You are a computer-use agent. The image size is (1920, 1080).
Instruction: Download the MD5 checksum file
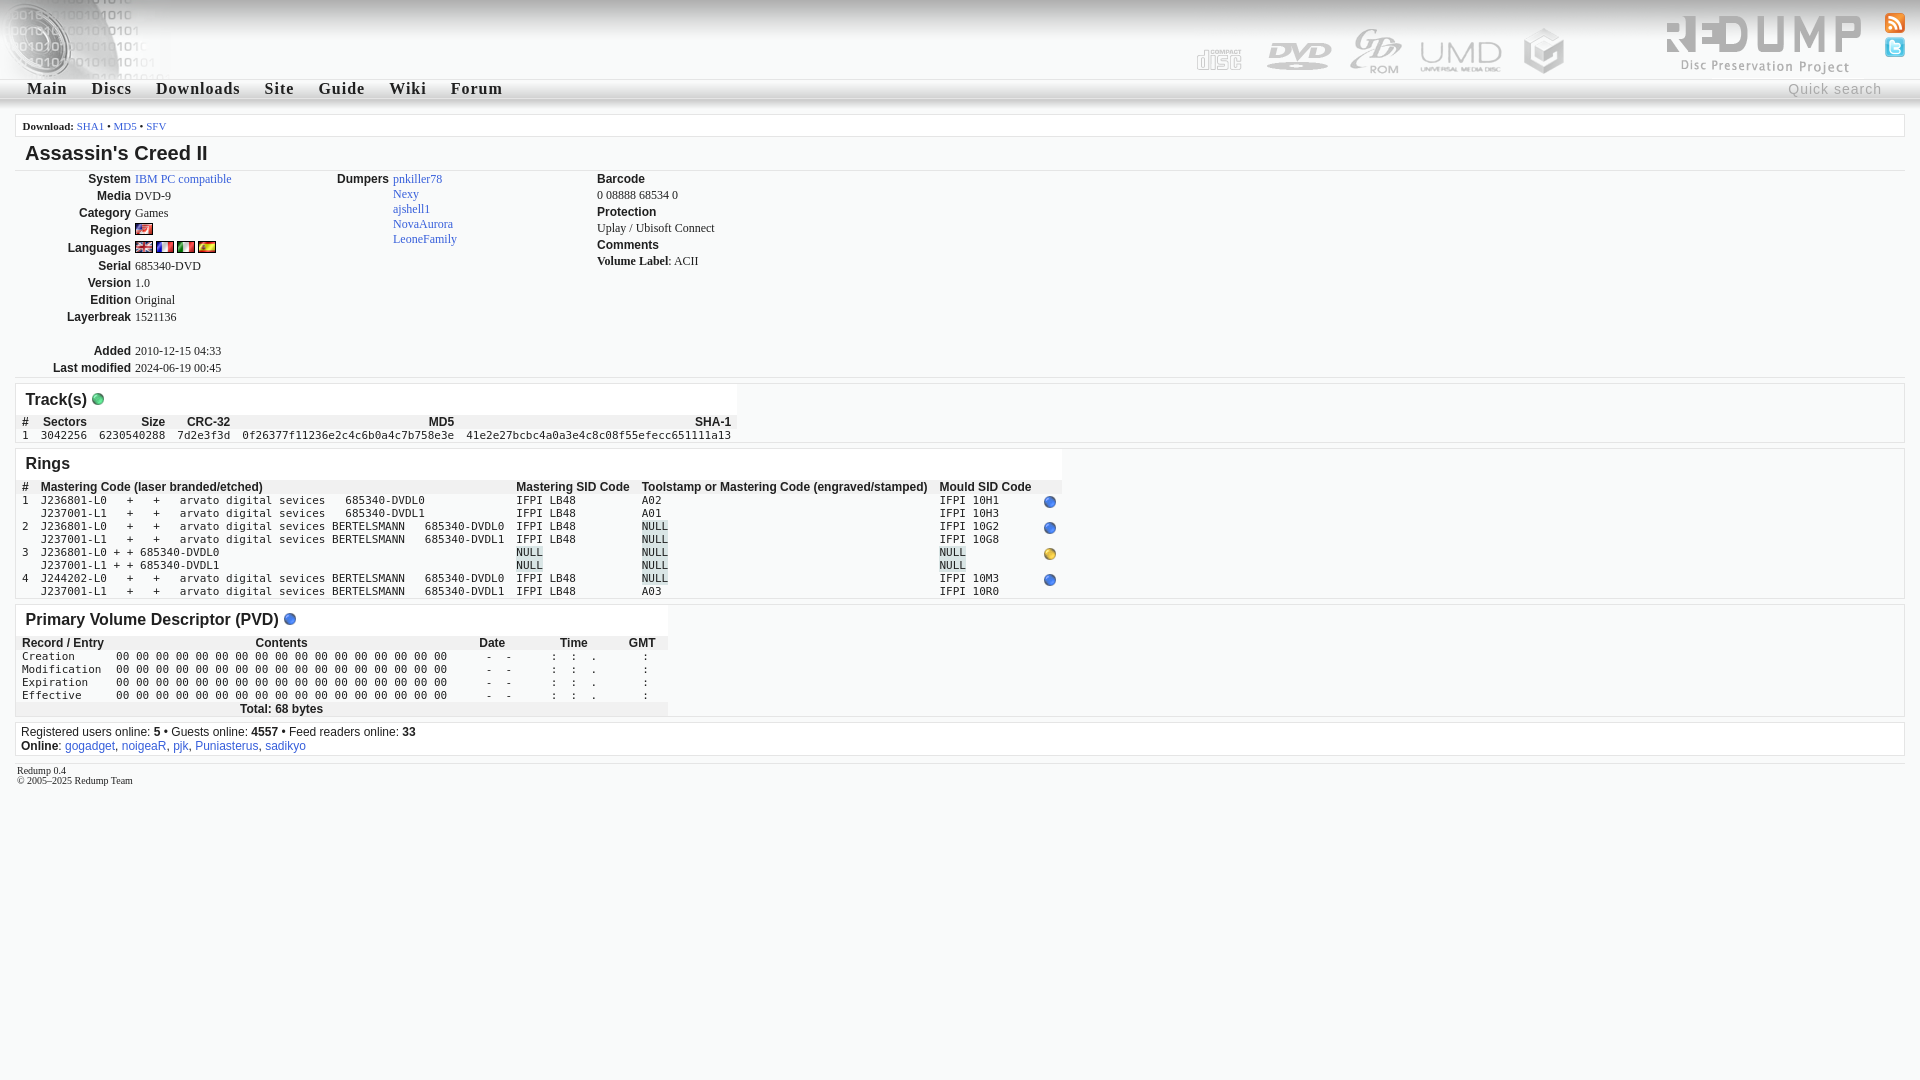pyautogui.click(x=125, y=126)
